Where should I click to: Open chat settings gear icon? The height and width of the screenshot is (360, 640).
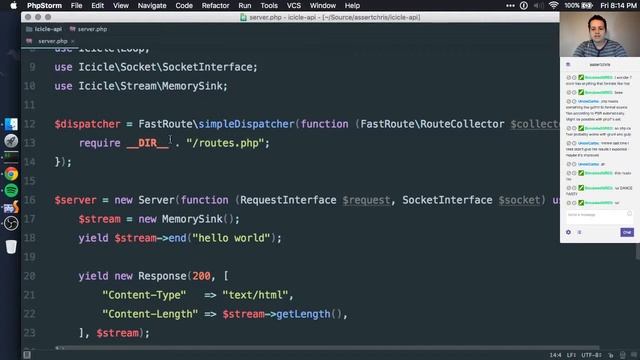point(569,232)
